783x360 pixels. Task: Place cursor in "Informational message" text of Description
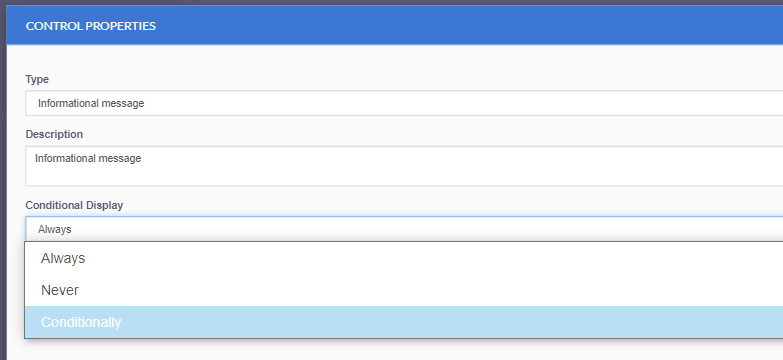point(88,158)
